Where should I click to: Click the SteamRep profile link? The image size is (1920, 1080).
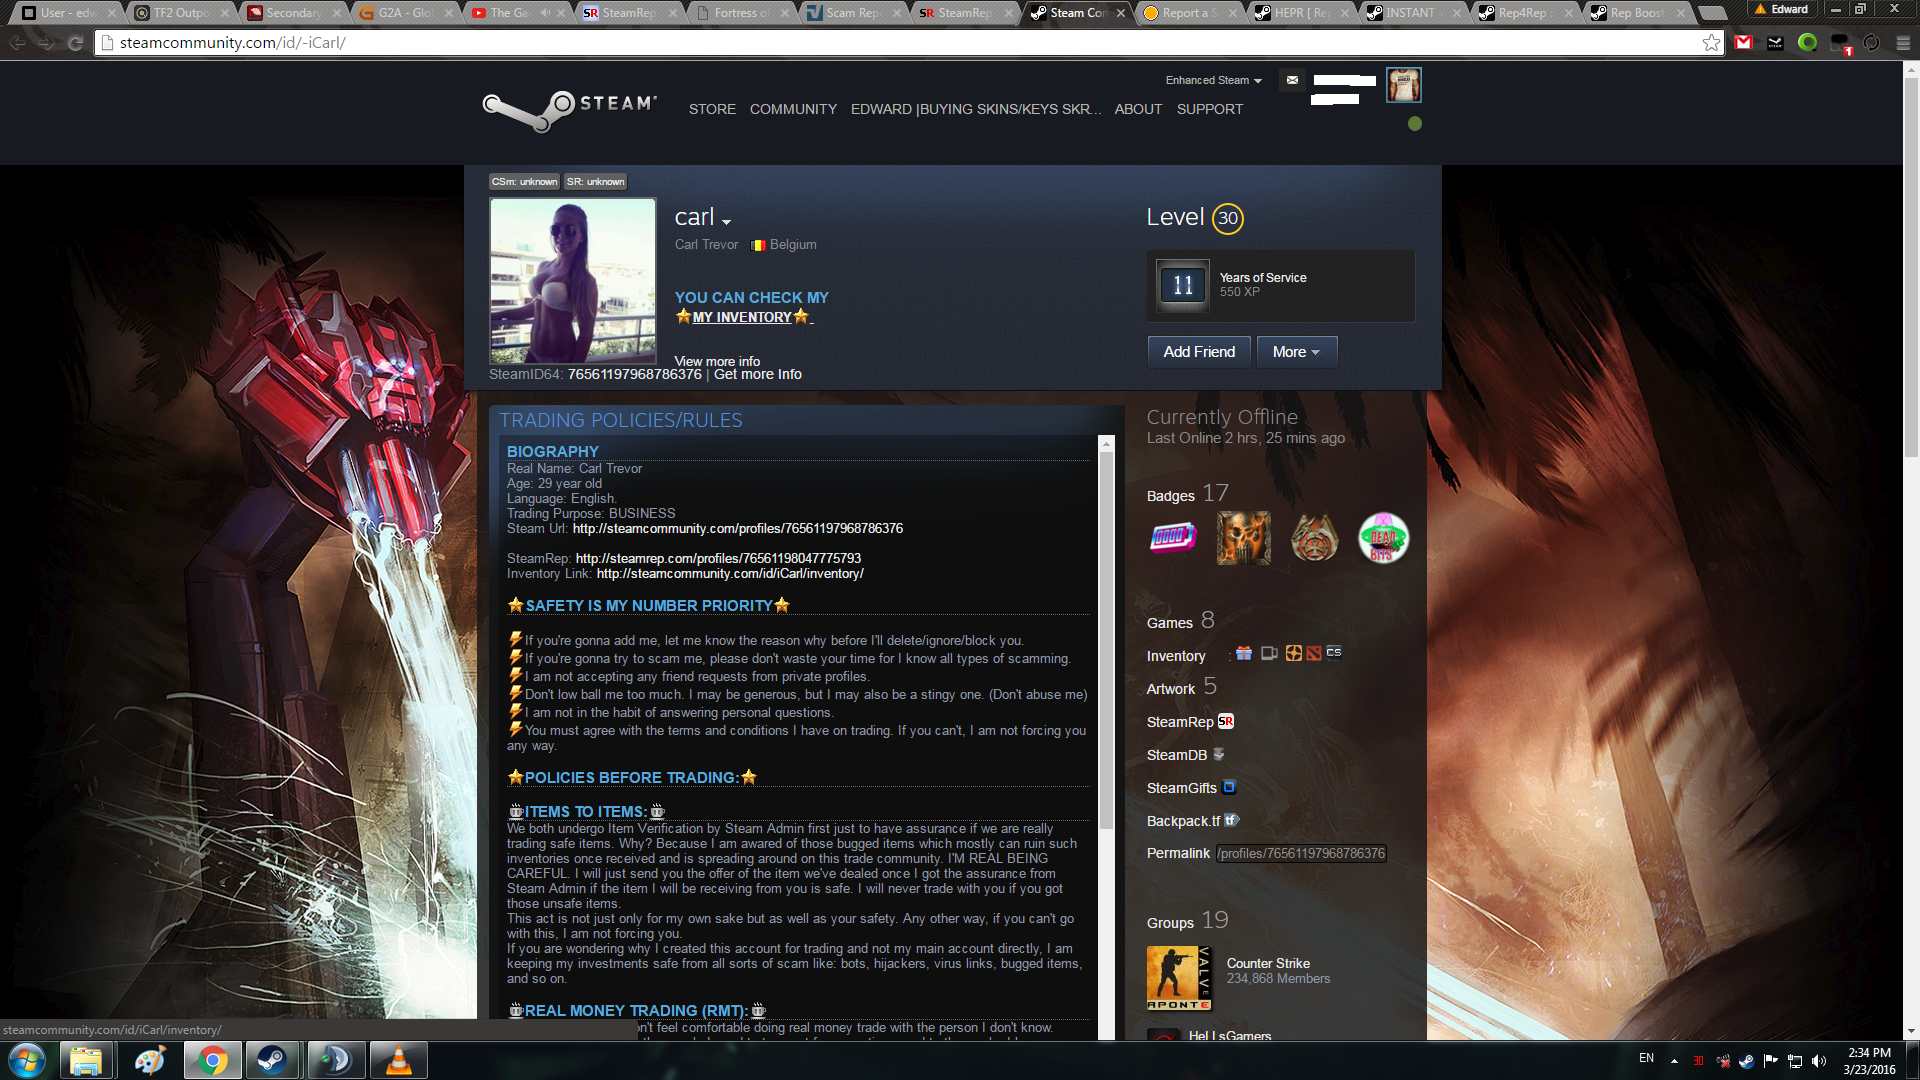pyautogui.click(x=717, y=558)
